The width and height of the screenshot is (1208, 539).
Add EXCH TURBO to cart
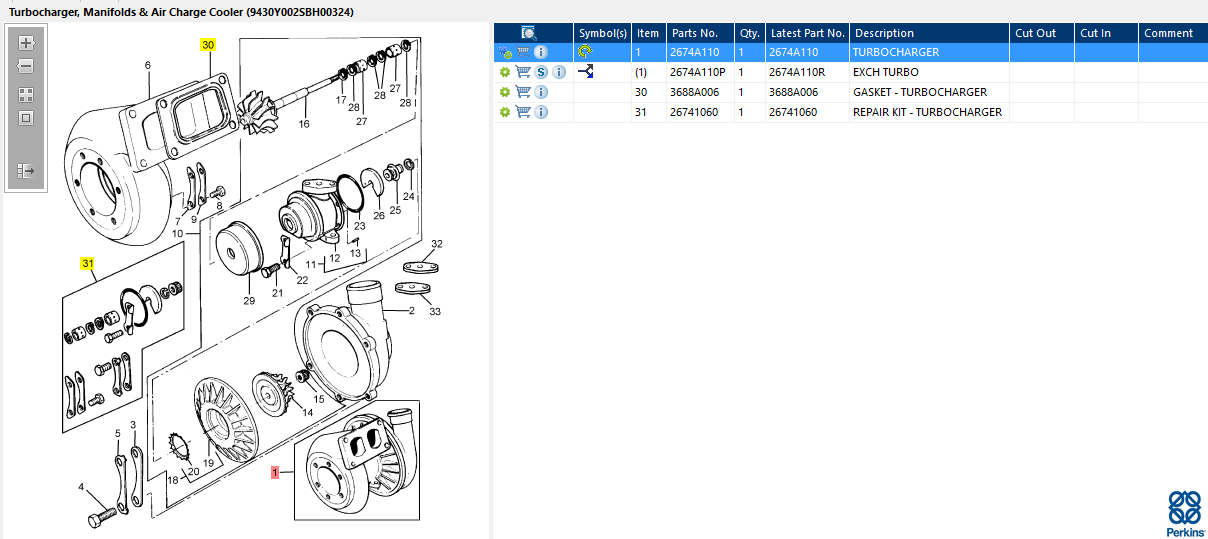(523, 72)
